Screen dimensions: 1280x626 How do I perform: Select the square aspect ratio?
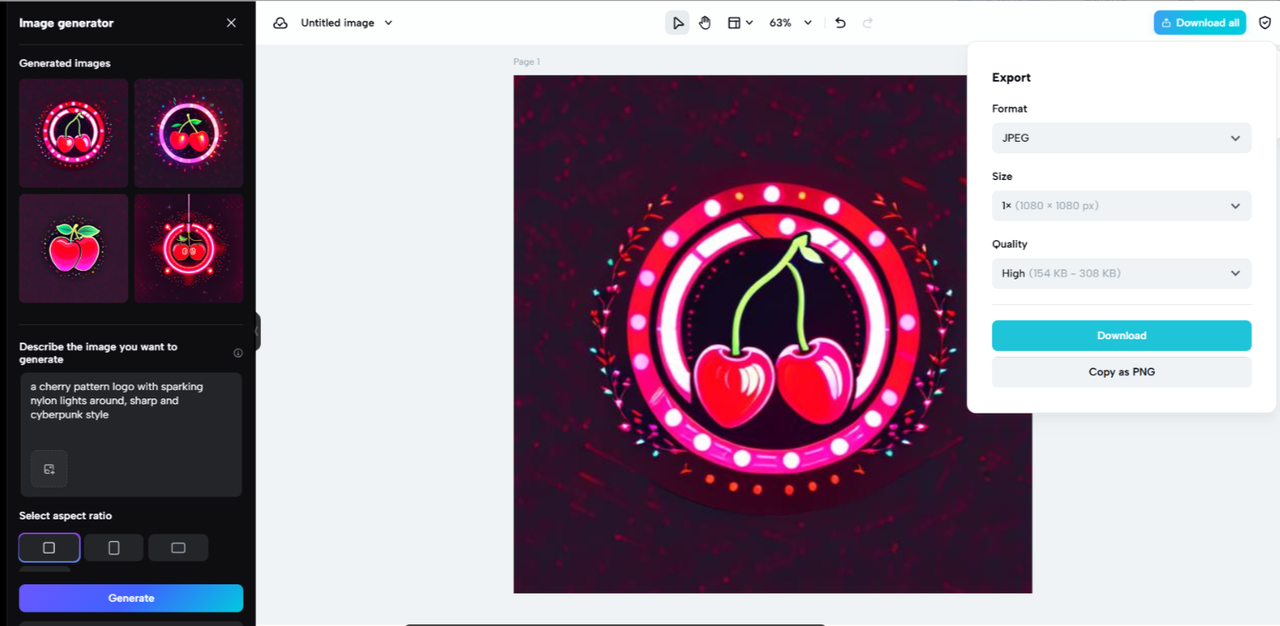tap(48, 547)
